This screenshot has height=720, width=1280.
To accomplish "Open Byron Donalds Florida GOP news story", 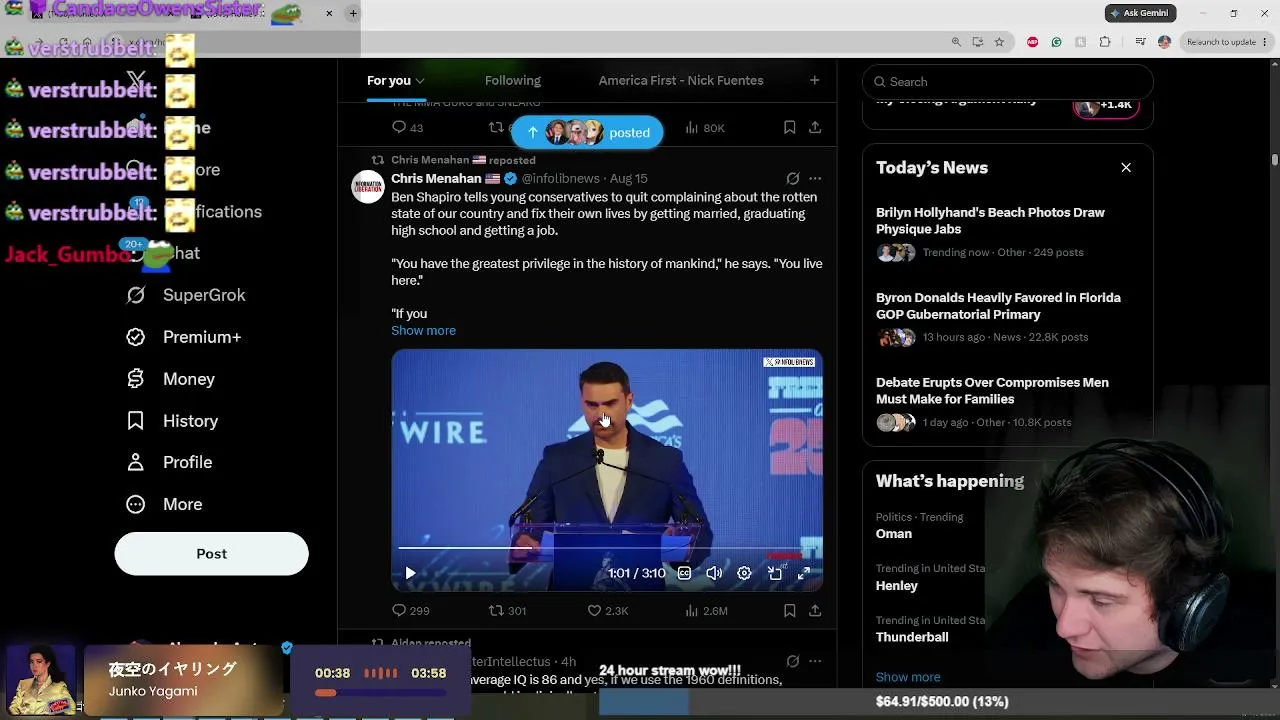I will 1008,316.
